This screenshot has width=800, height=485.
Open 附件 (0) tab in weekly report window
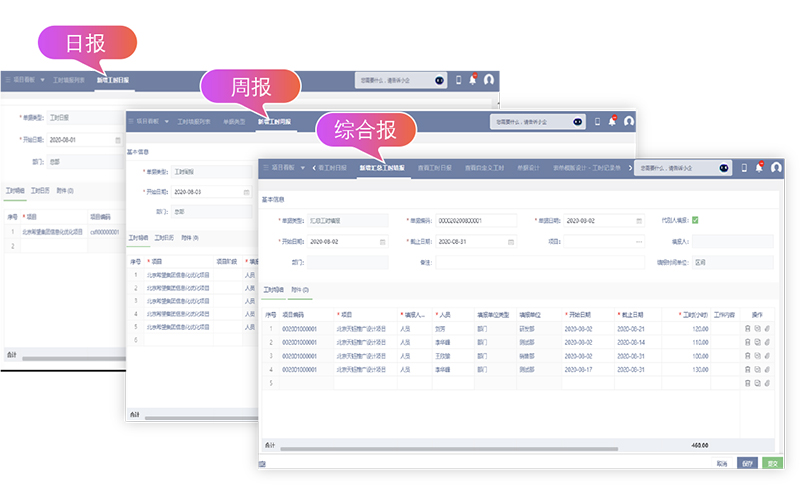tap(190, 238)
